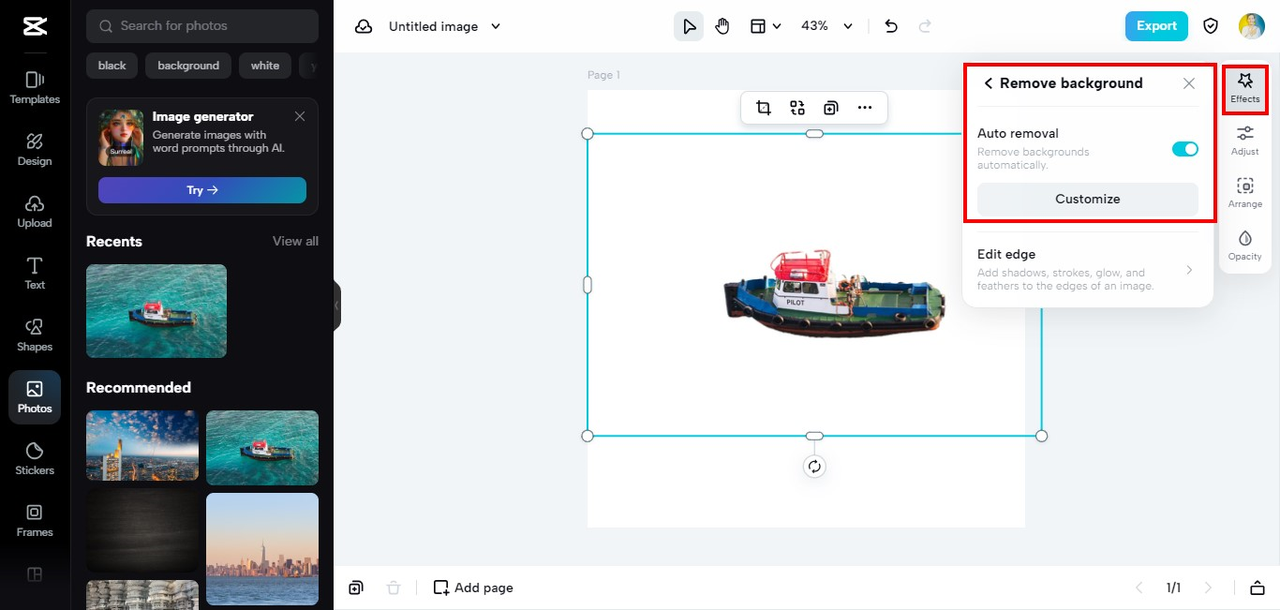Toggle the Auto removal switch off
The width and height of the screenshot is (1280, 610).
point(1185,149)
